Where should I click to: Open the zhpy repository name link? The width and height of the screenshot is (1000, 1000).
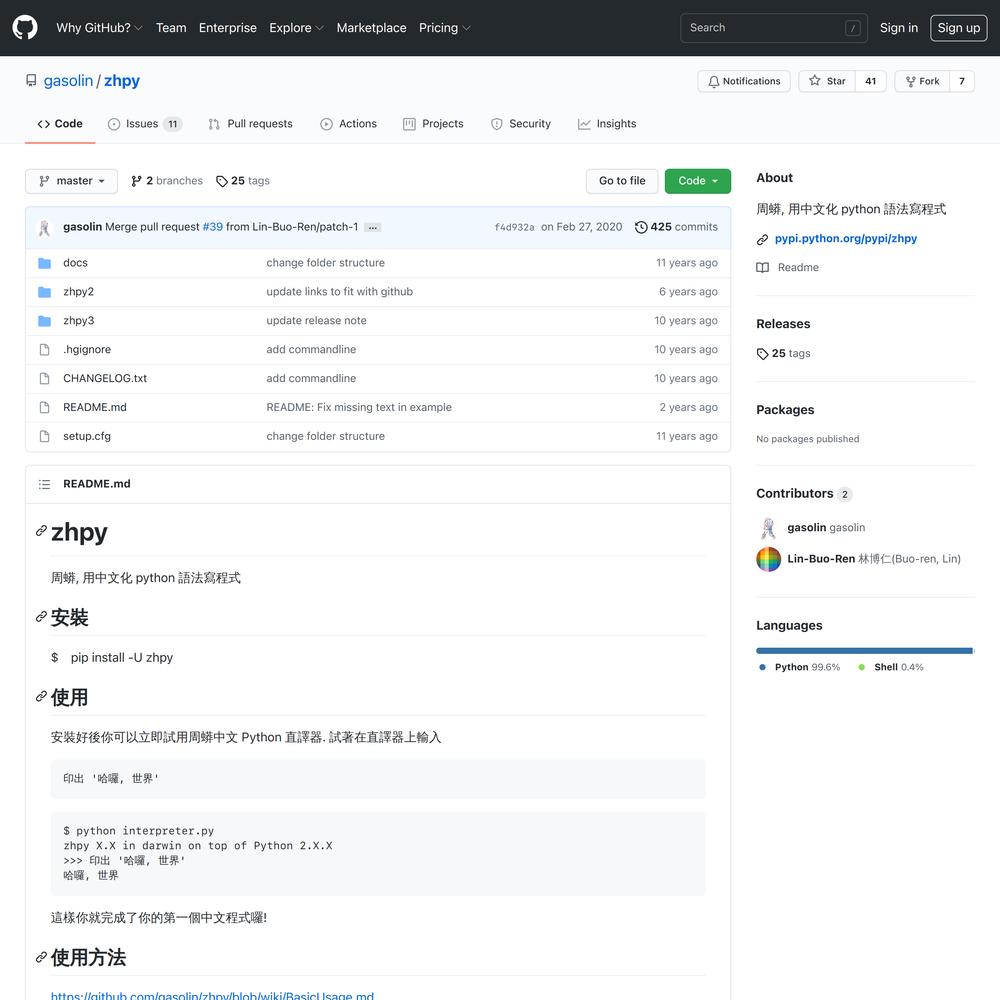point(122,81)
